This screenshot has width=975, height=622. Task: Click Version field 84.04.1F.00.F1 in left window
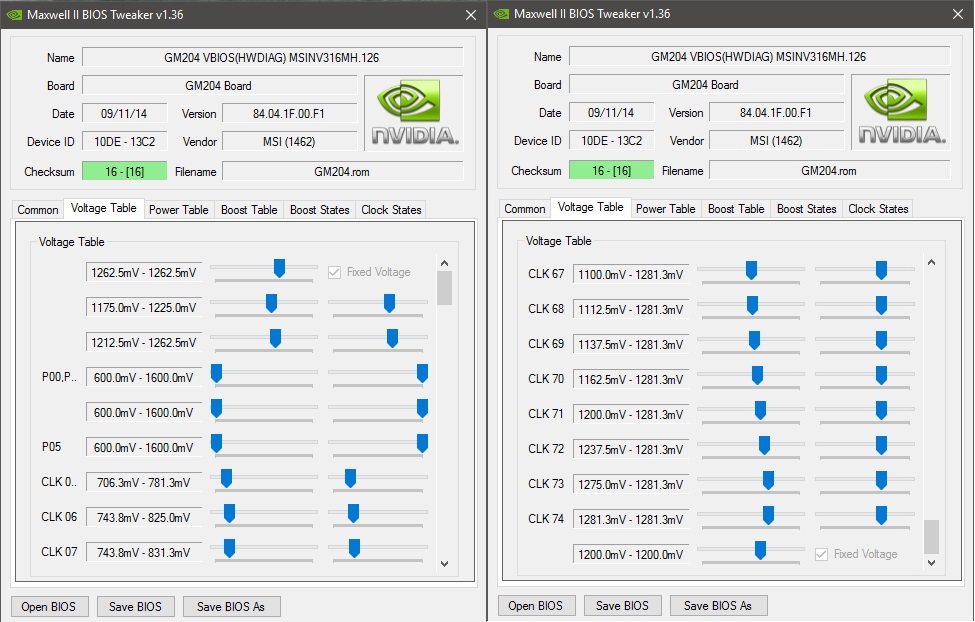tap(289, 114)
